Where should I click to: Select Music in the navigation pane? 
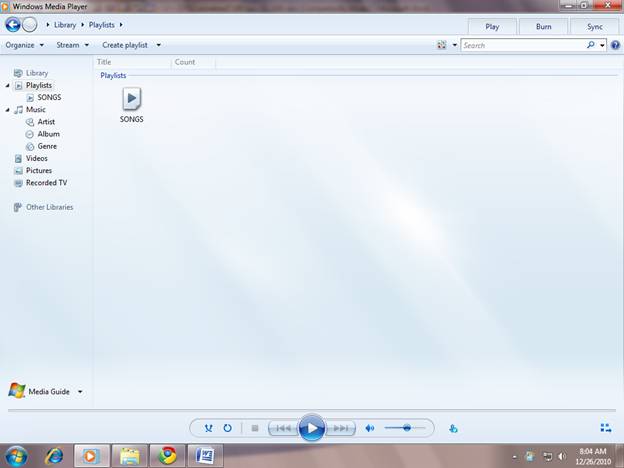click(x=35, y=109)
